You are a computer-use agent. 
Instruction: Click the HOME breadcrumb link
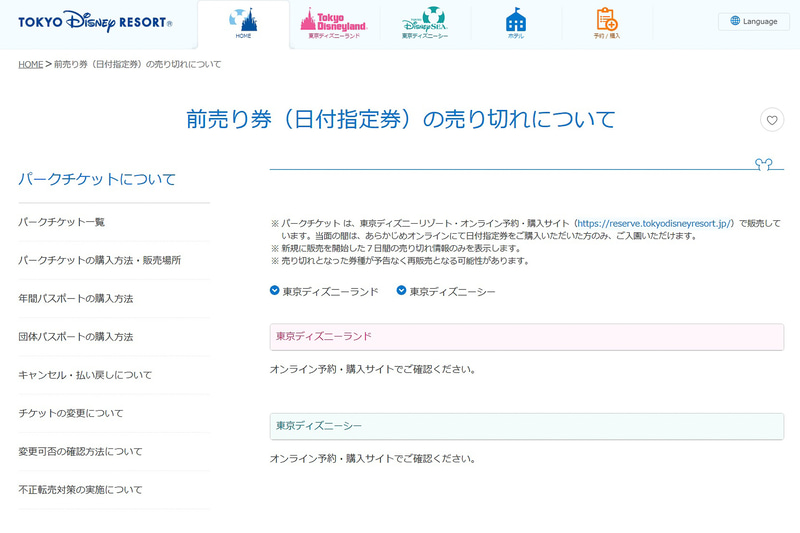(x=31, y=64)
